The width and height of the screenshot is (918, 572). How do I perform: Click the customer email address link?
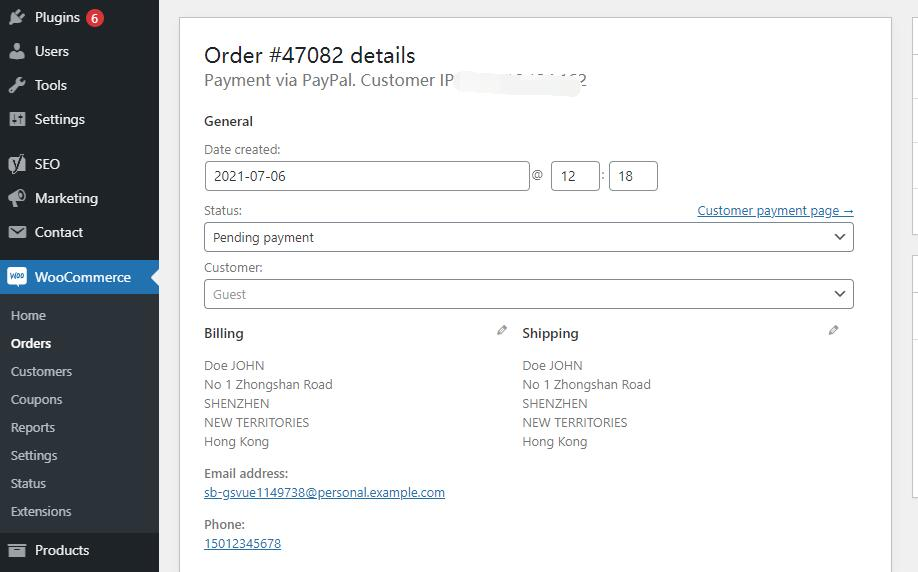[x=324, y=492]
